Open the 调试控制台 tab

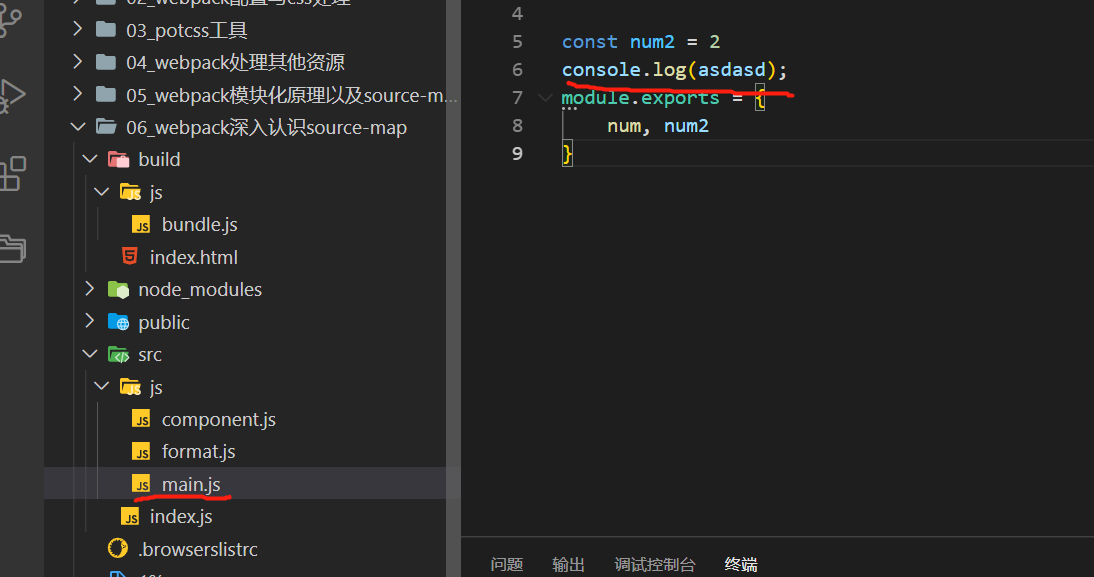point(655,564)
